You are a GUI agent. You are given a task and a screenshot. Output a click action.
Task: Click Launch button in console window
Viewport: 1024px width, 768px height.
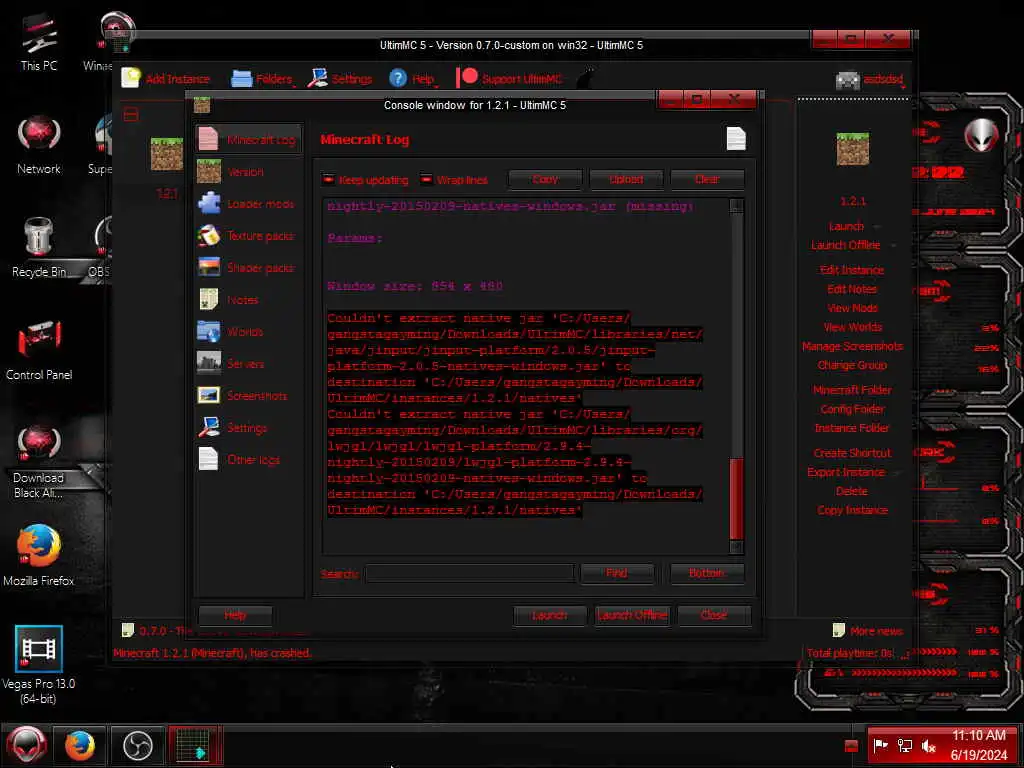549,615
